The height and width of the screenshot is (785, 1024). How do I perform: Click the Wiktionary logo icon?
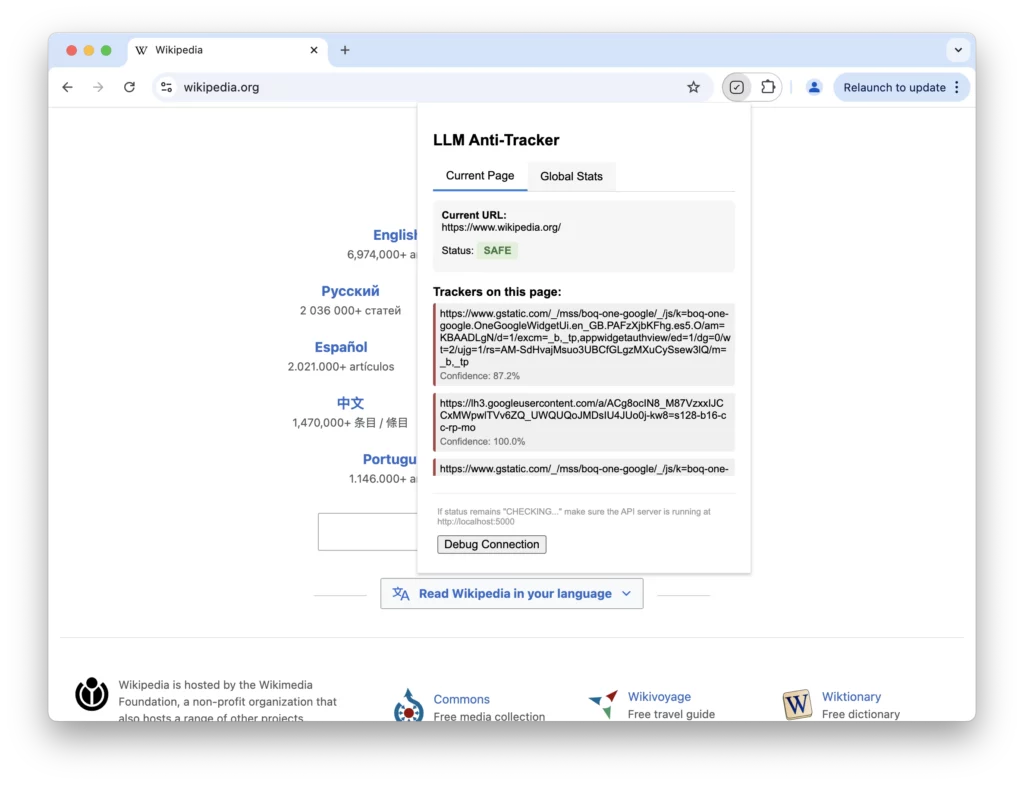tap(797, 704)
